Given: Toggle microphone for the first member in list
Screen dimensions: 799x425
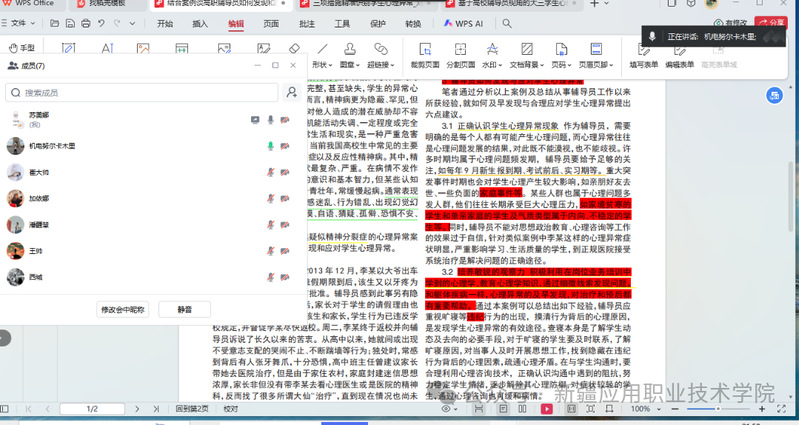Looking at the screenshot, I should click(270, 119).
